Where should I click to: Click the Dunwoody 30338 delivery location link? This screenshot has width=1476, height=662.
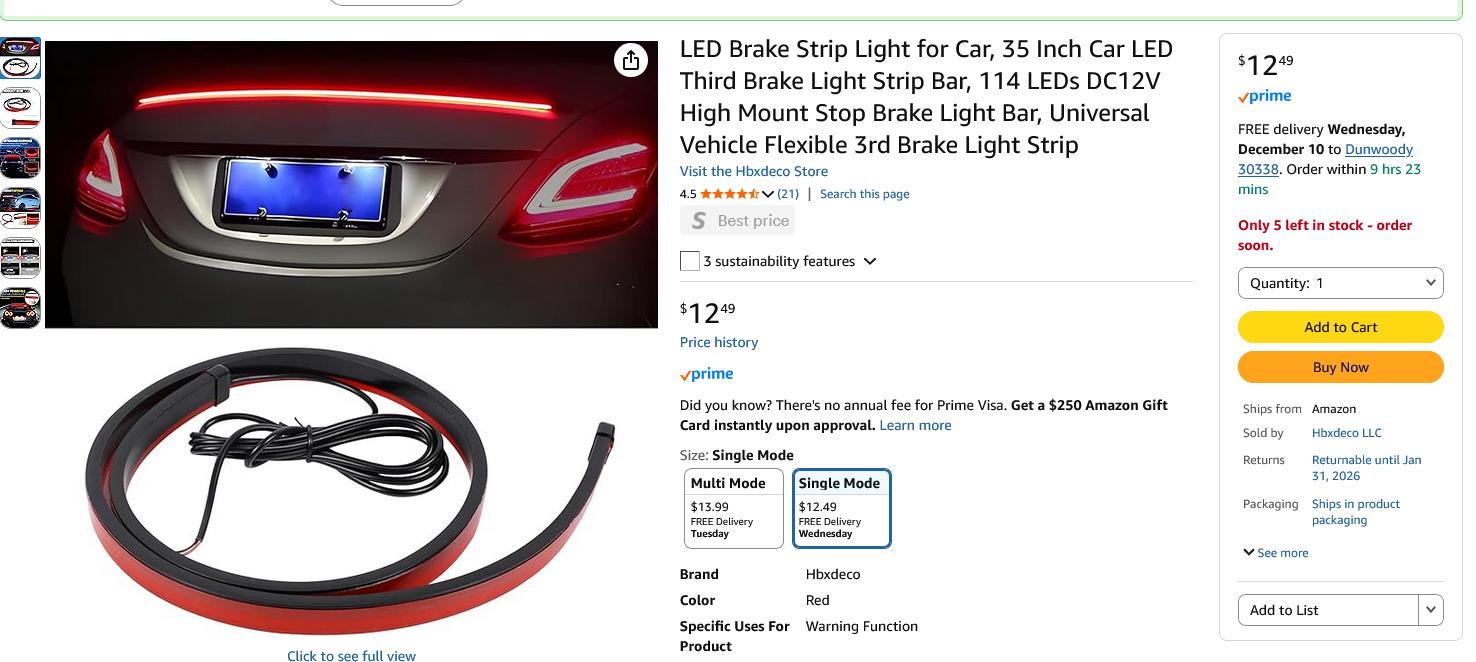(1378, 149)
